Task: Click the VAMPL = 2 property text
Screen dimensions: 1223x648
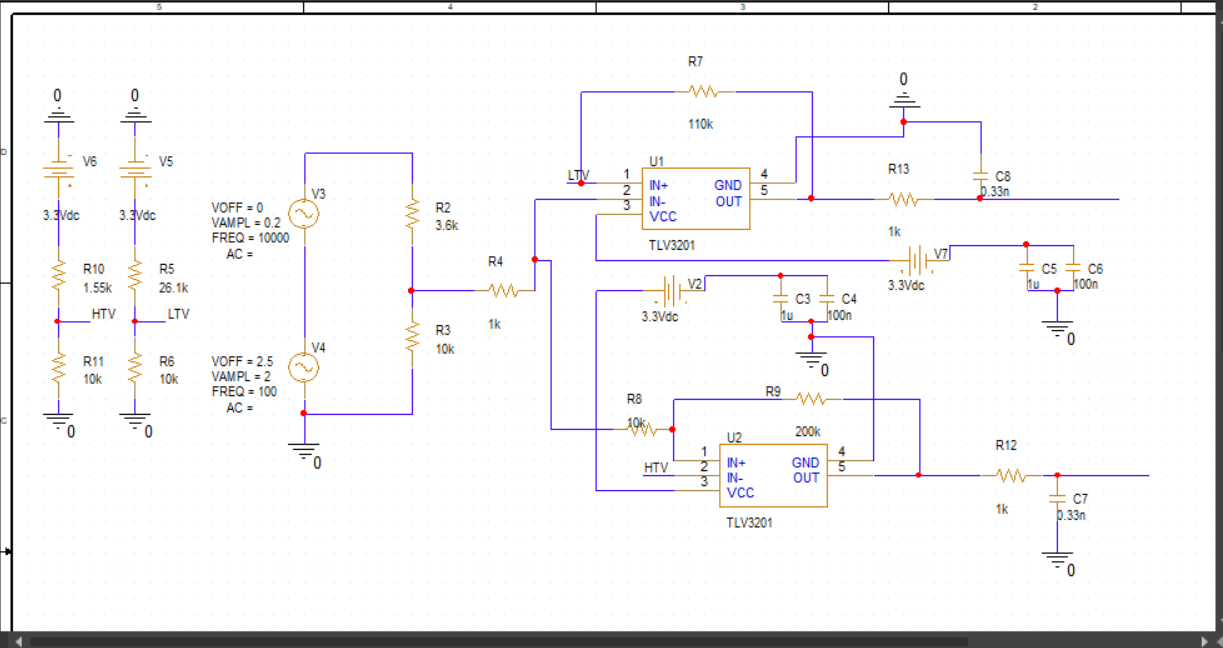Action: tap(244, 376)
